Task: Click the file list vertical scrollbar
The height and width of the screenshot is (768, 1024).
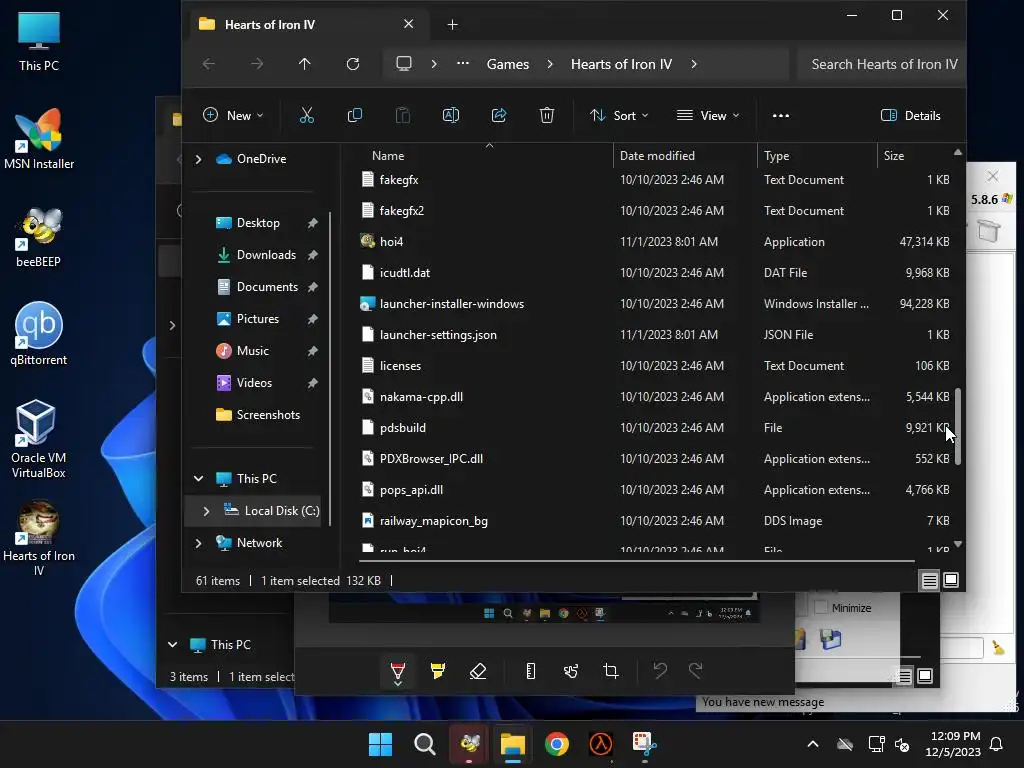Action: coord(957,426)
